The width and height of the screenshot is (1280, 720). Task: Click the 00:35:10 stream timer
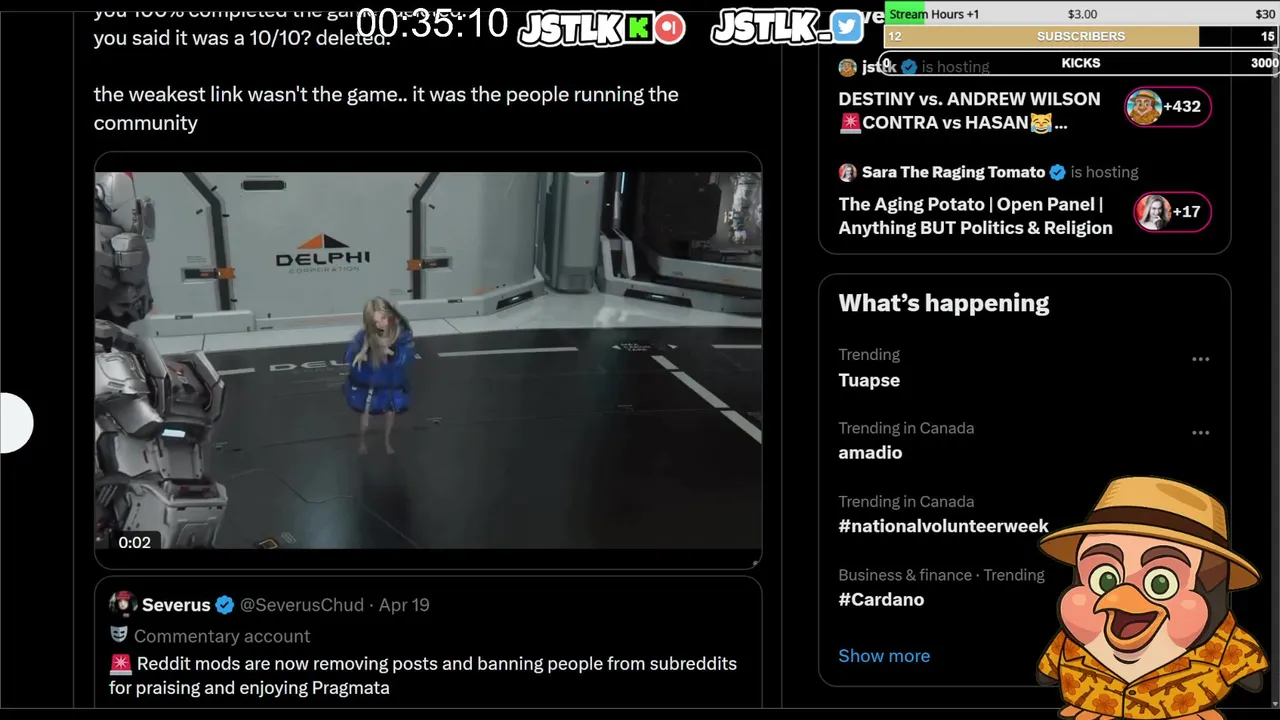coord(432,23)
